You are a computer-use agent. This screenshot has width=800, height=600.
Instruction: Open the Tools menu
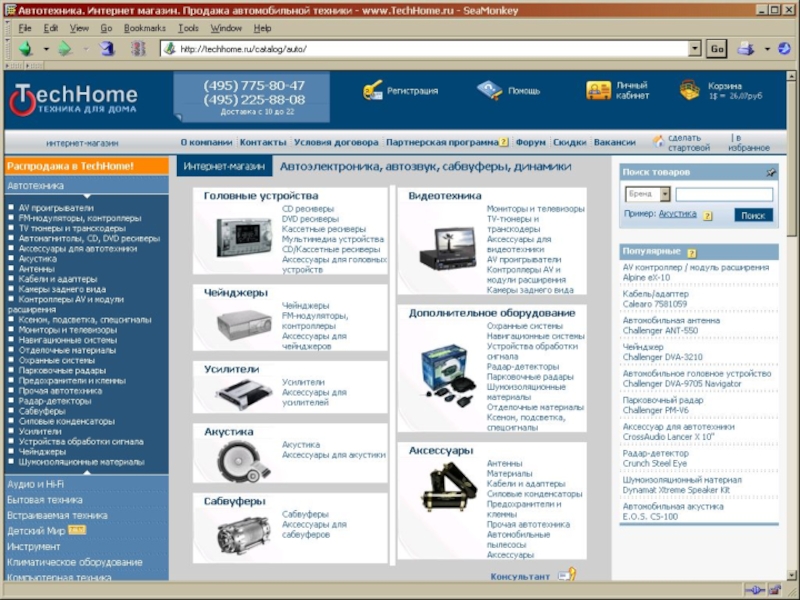click(x=188, y=28)
